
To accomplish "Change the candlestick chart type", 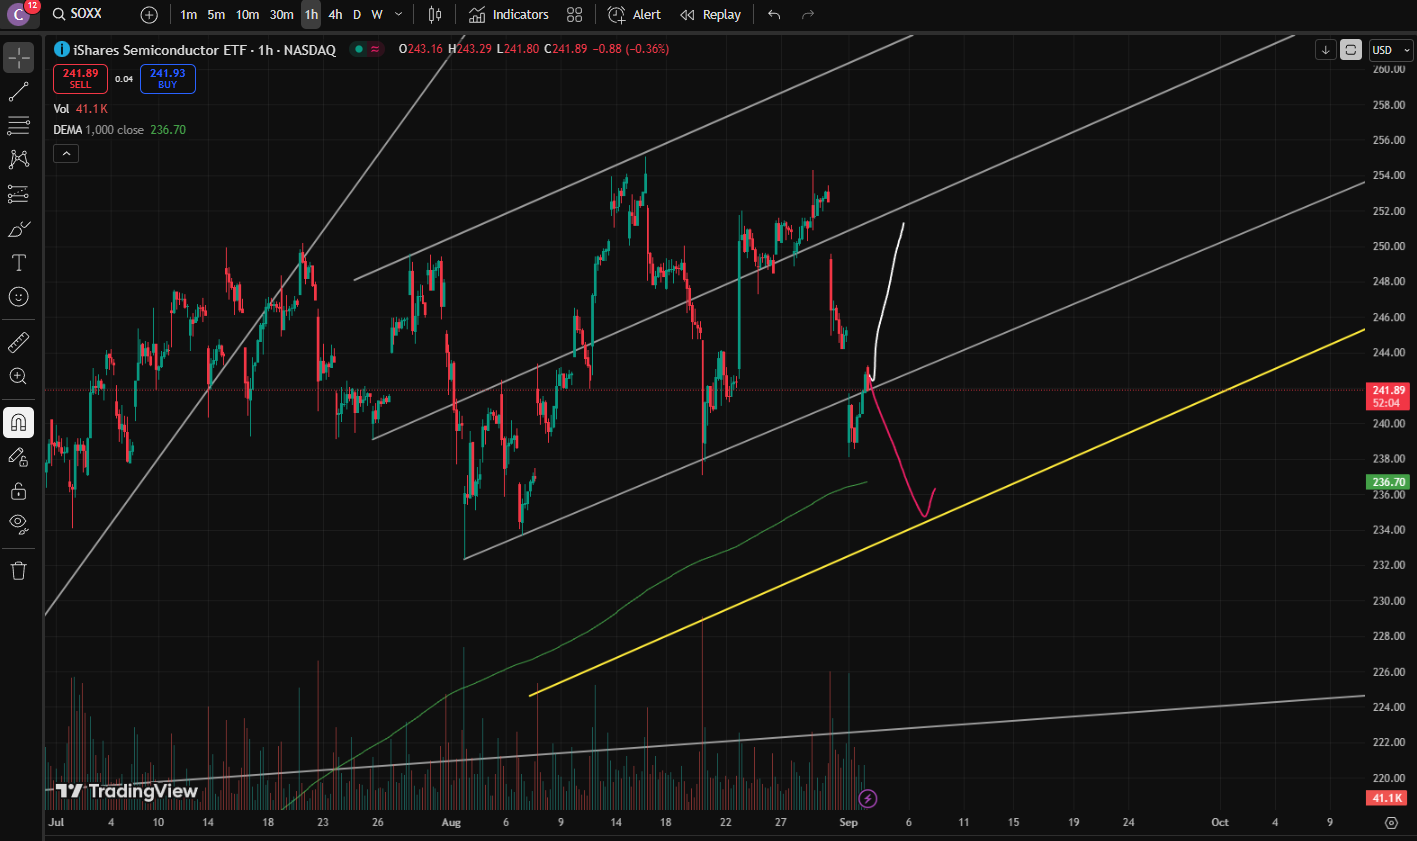I will point(434,15).
